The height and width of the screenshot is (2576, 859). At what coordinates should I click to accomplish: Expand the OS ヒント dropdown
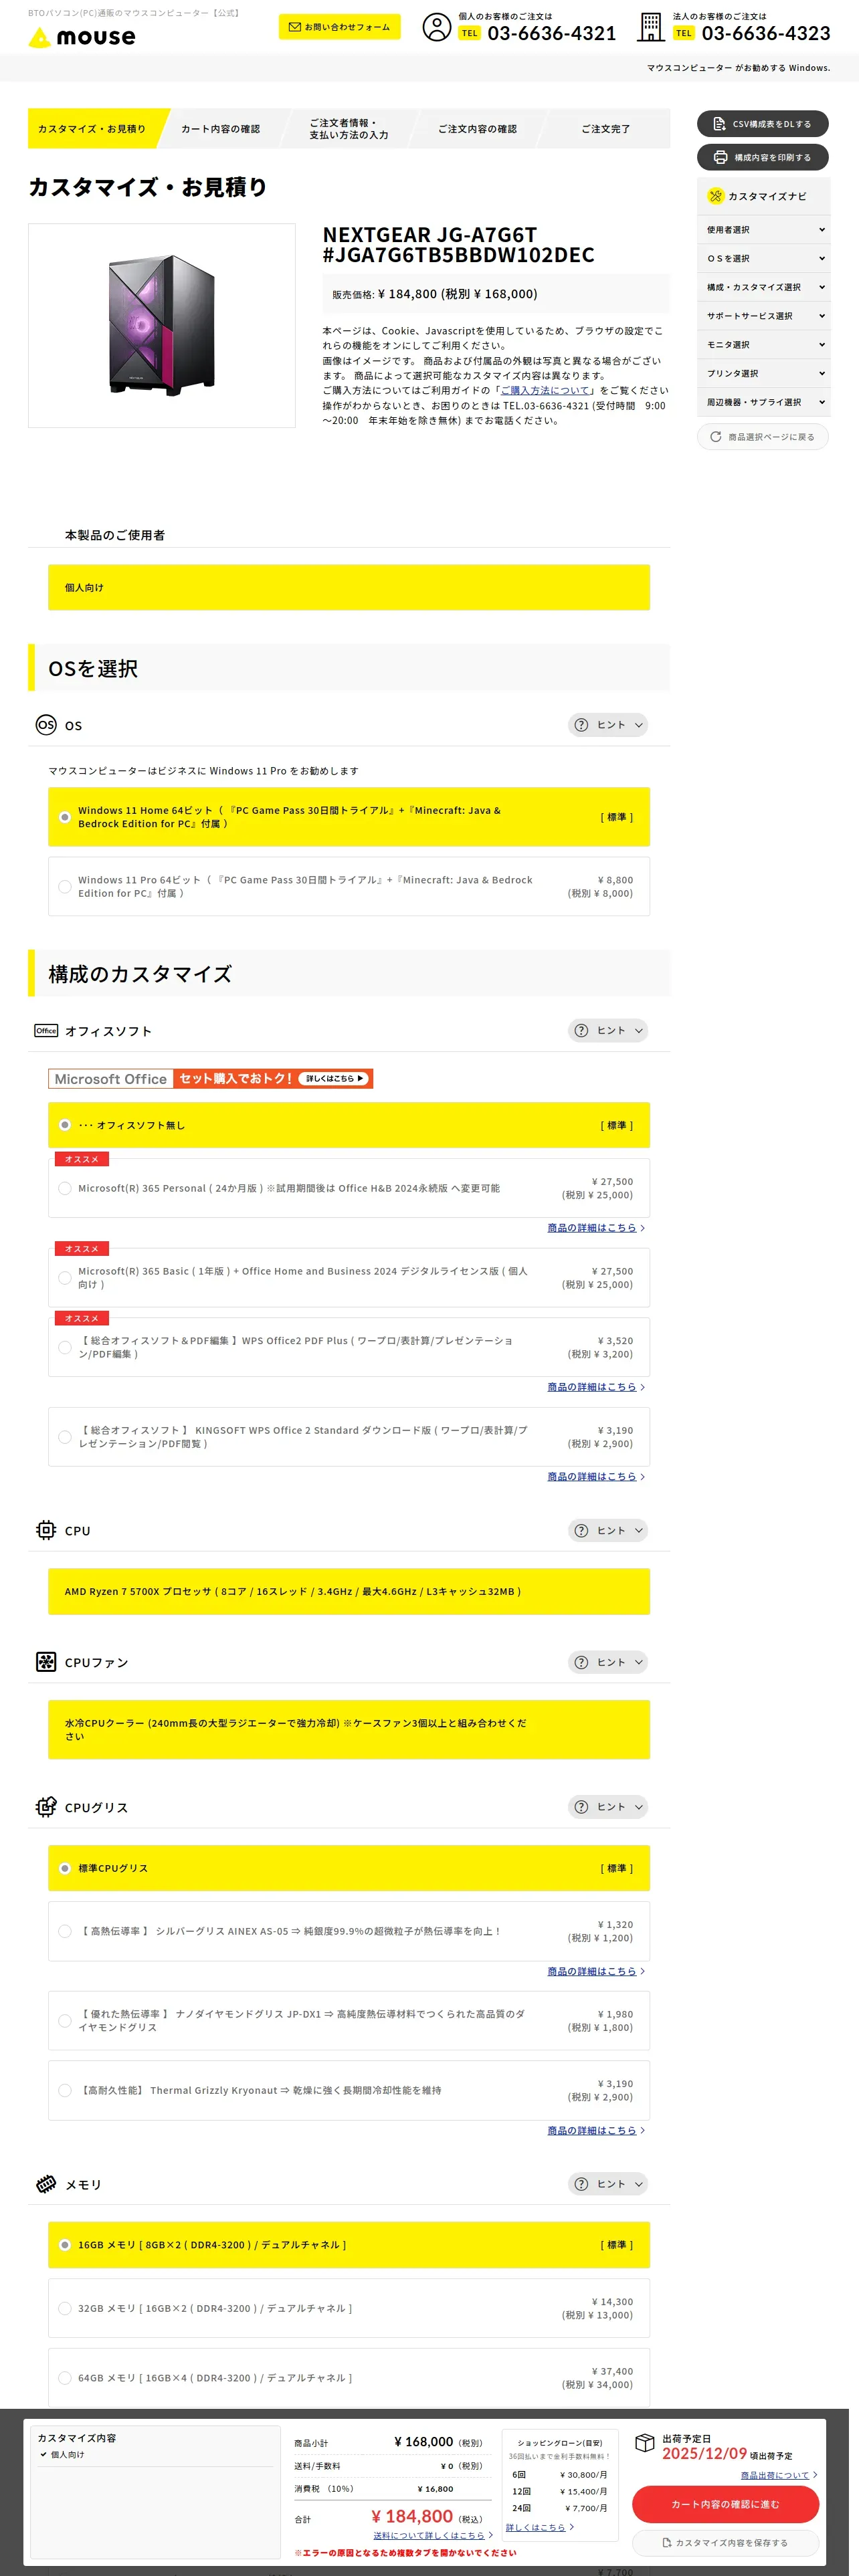point(608,725)
